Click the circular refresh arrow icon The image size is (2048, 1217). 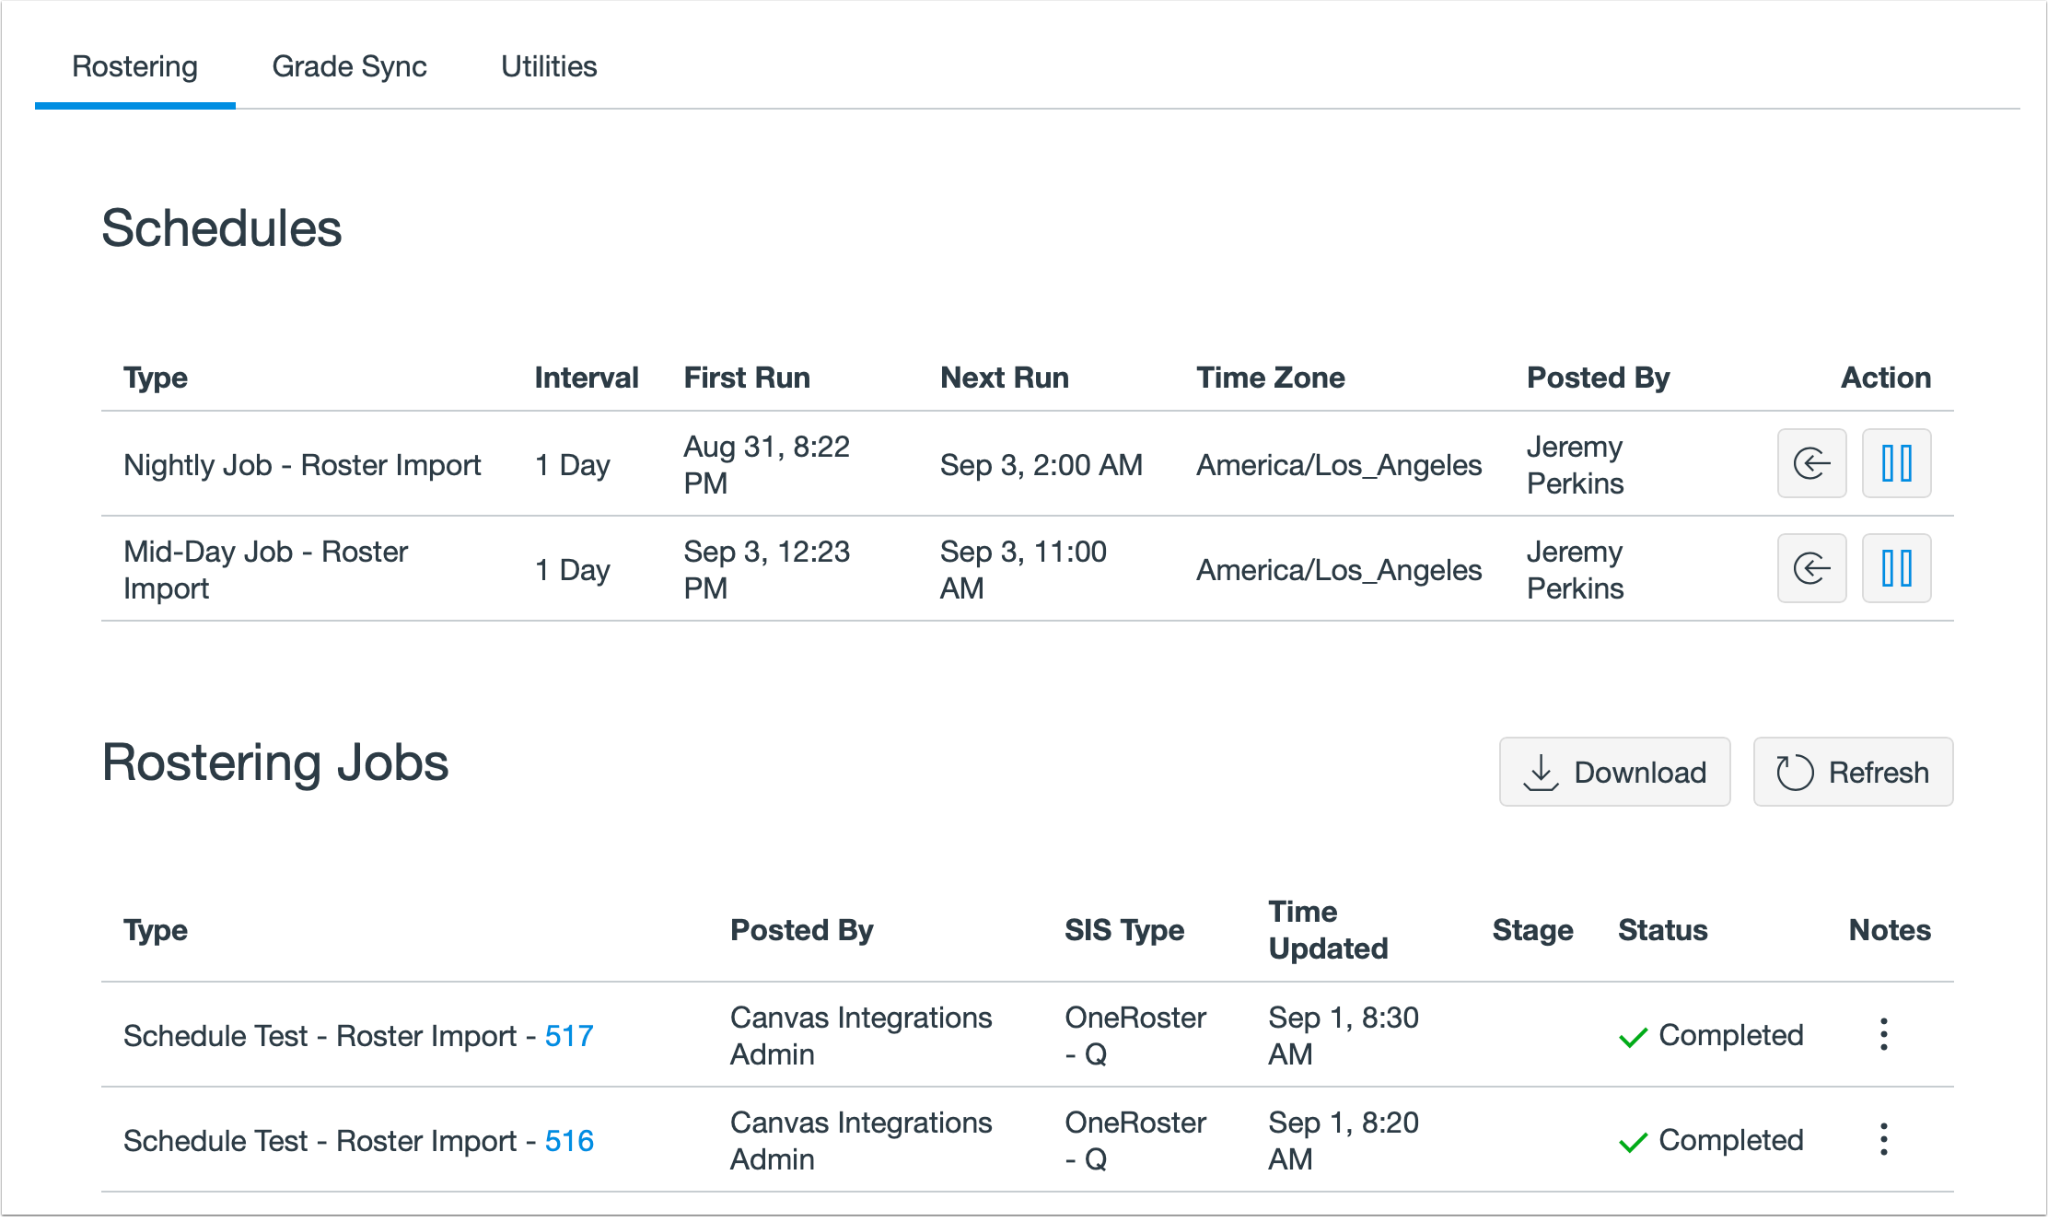(1794, 772)
